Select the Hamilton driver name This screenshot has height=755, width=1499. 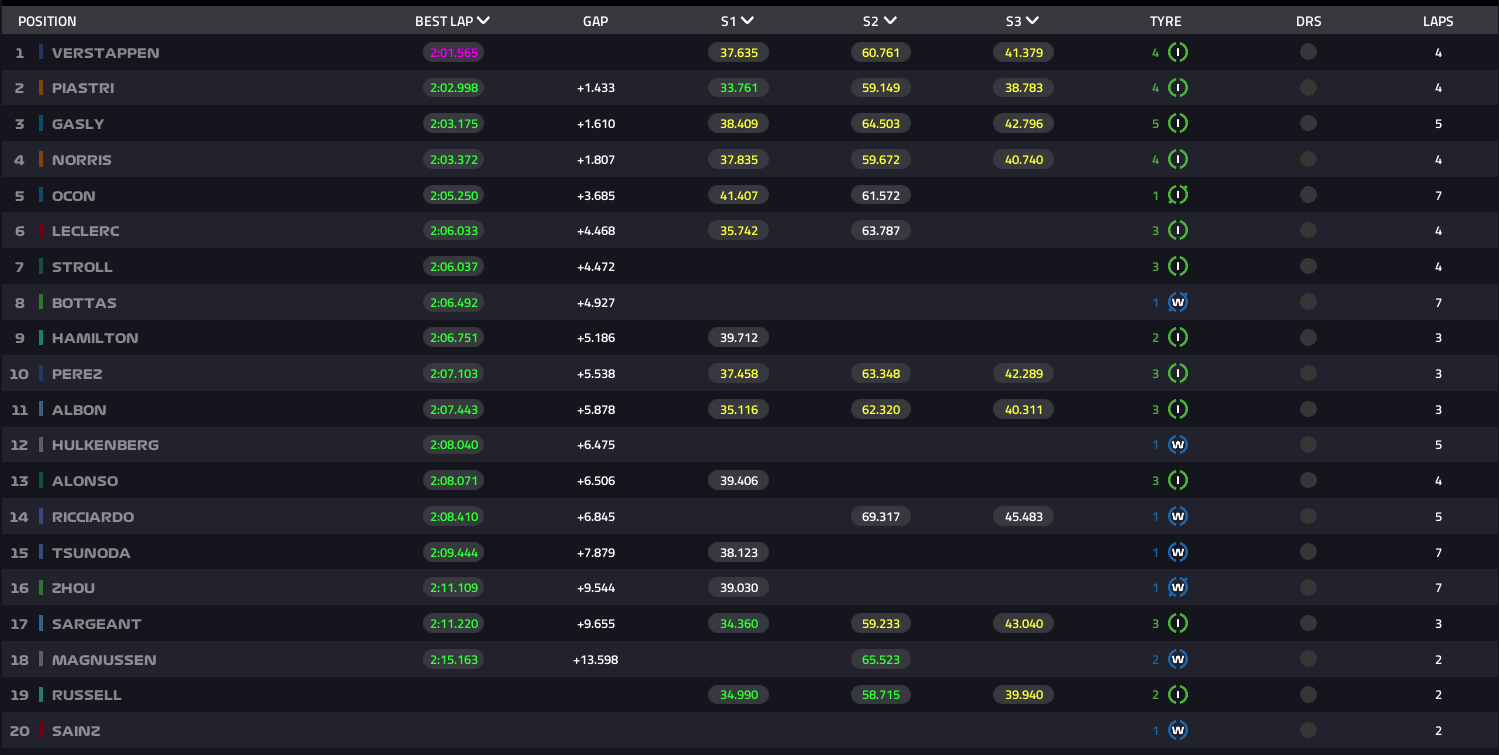(95, 338)
